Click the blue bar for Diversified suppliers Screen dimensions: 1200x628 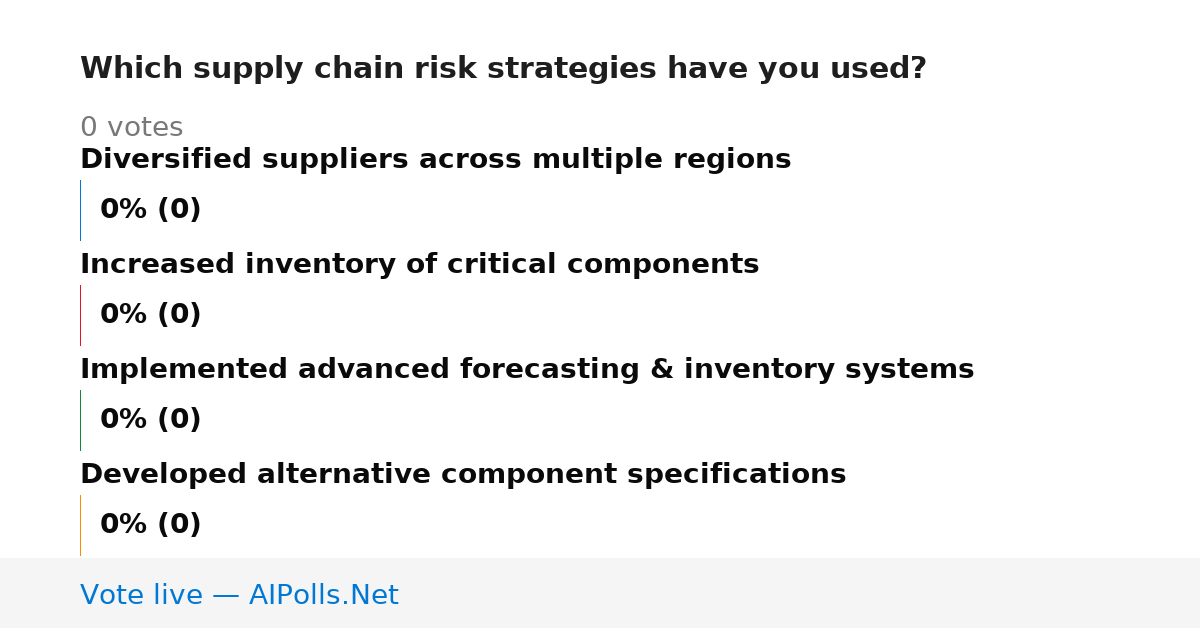click(80, 210)
